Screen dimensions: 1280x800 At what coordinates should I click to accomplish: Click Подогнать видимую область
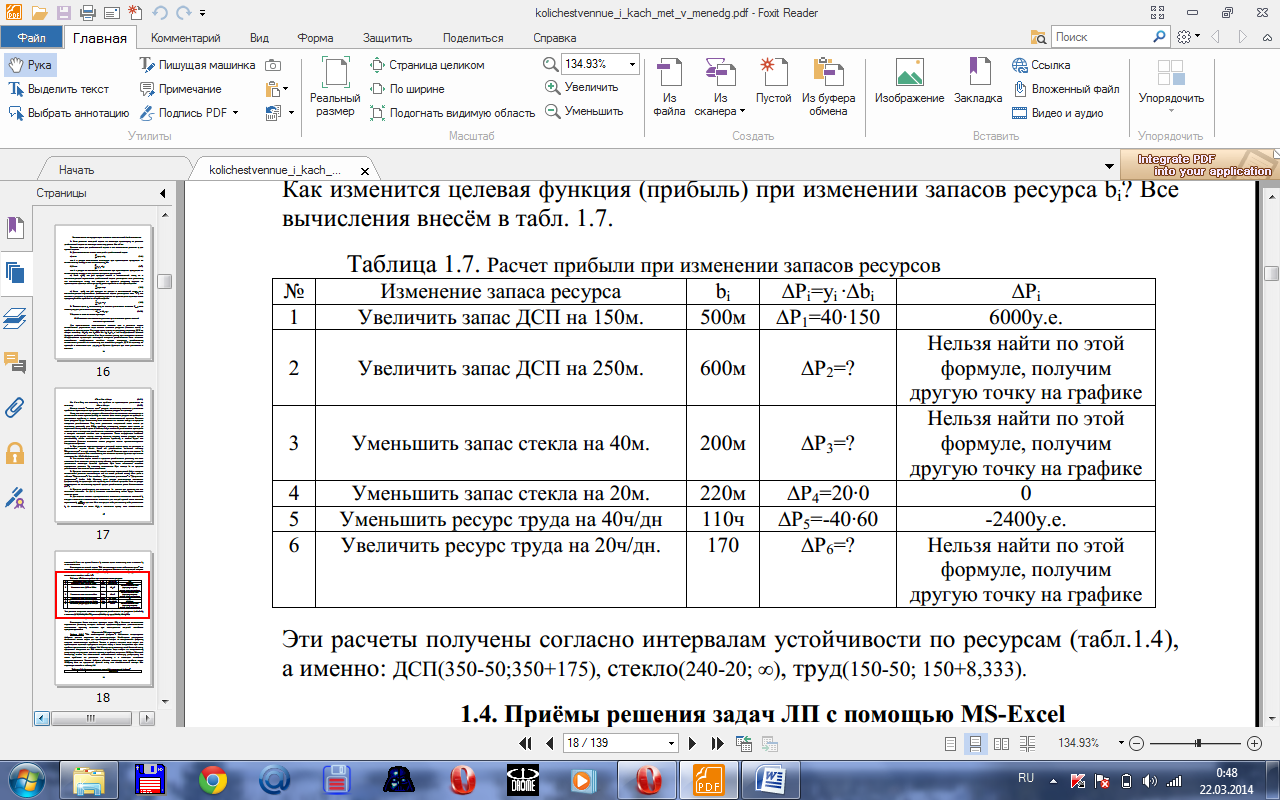coord(453,113)
